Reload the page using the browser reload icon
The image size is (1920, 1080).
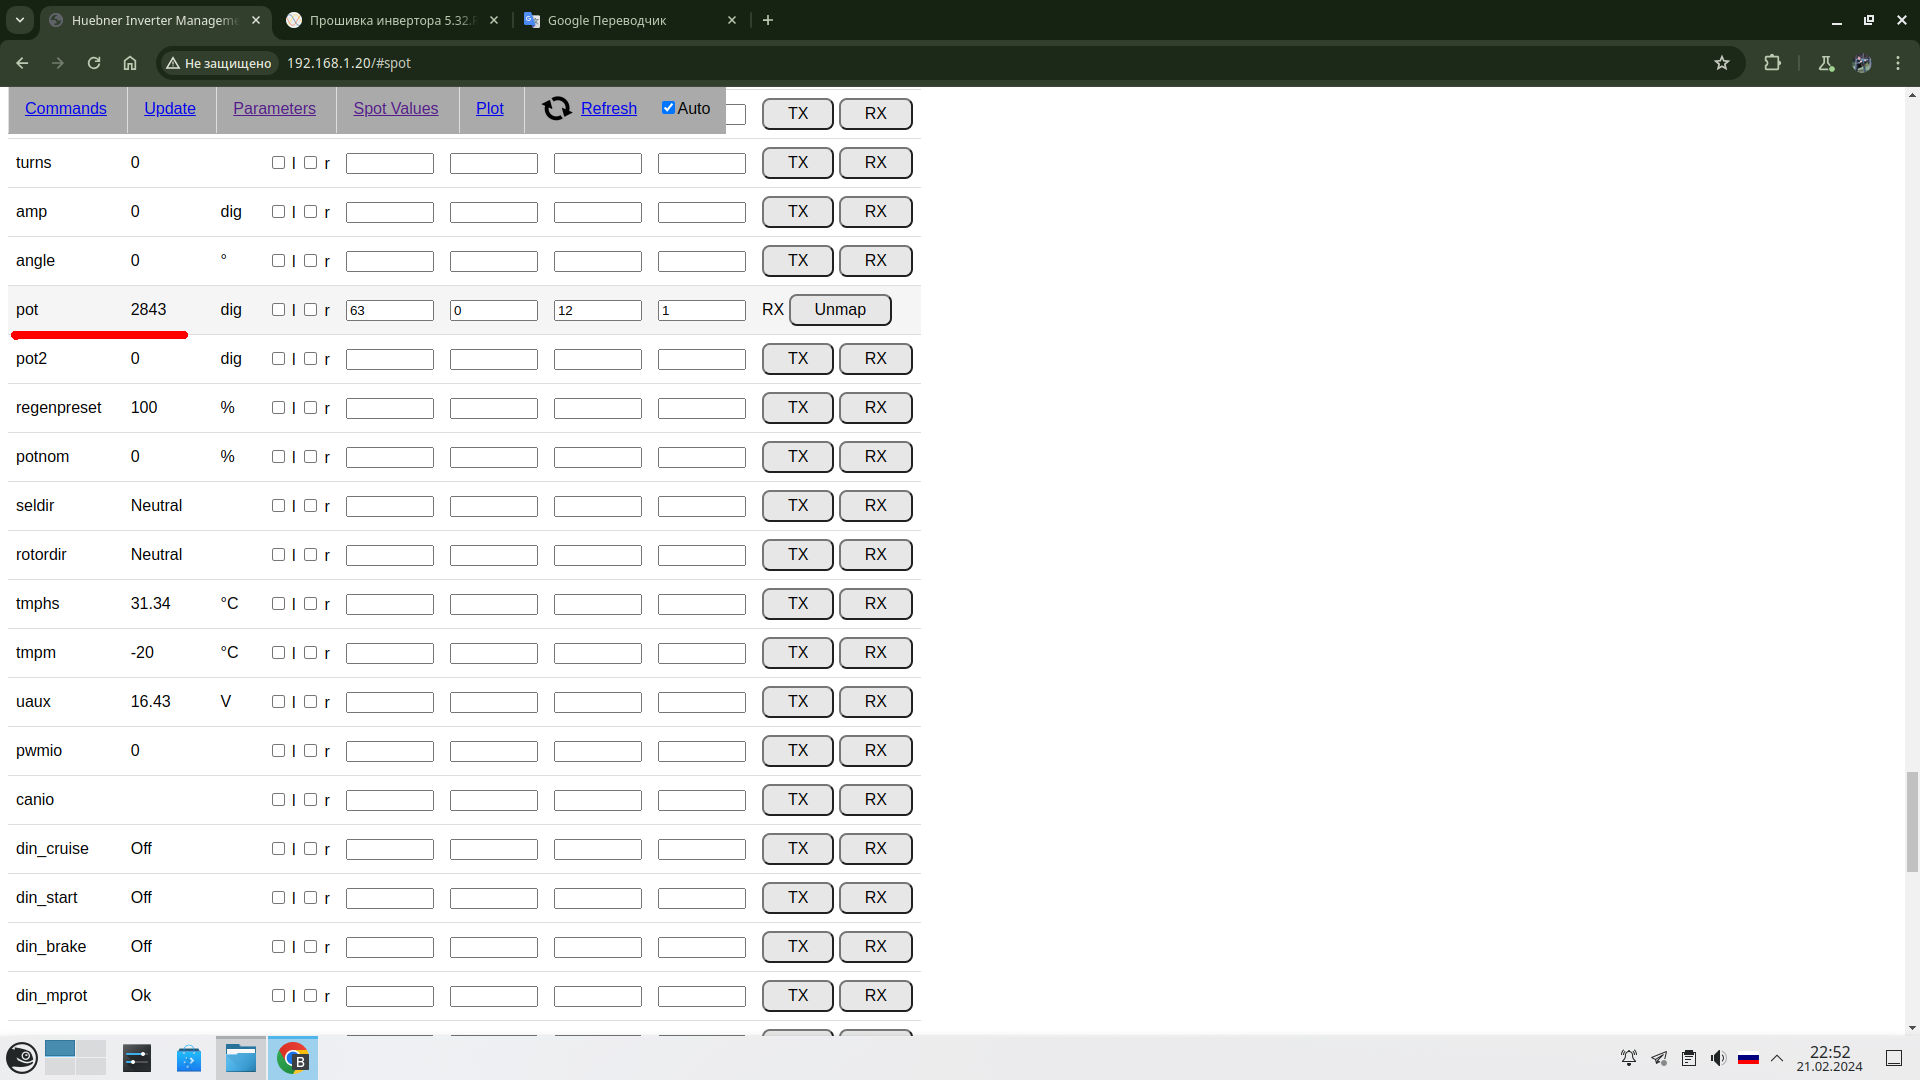pyautogui.click(x=94, y=63)
